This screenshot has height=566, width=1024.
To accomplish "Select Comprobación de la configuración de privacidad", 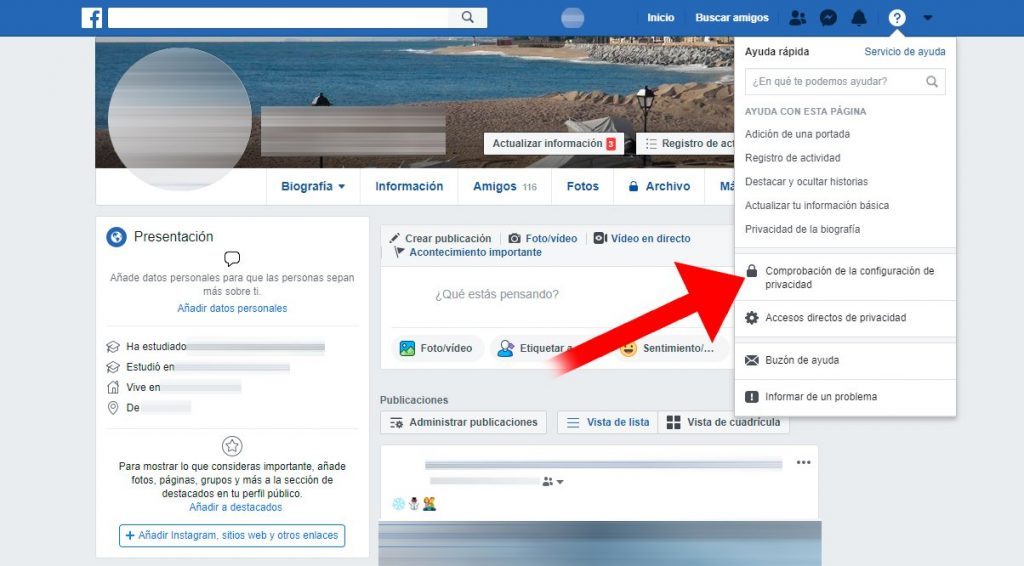I will (x=848, y=278).
